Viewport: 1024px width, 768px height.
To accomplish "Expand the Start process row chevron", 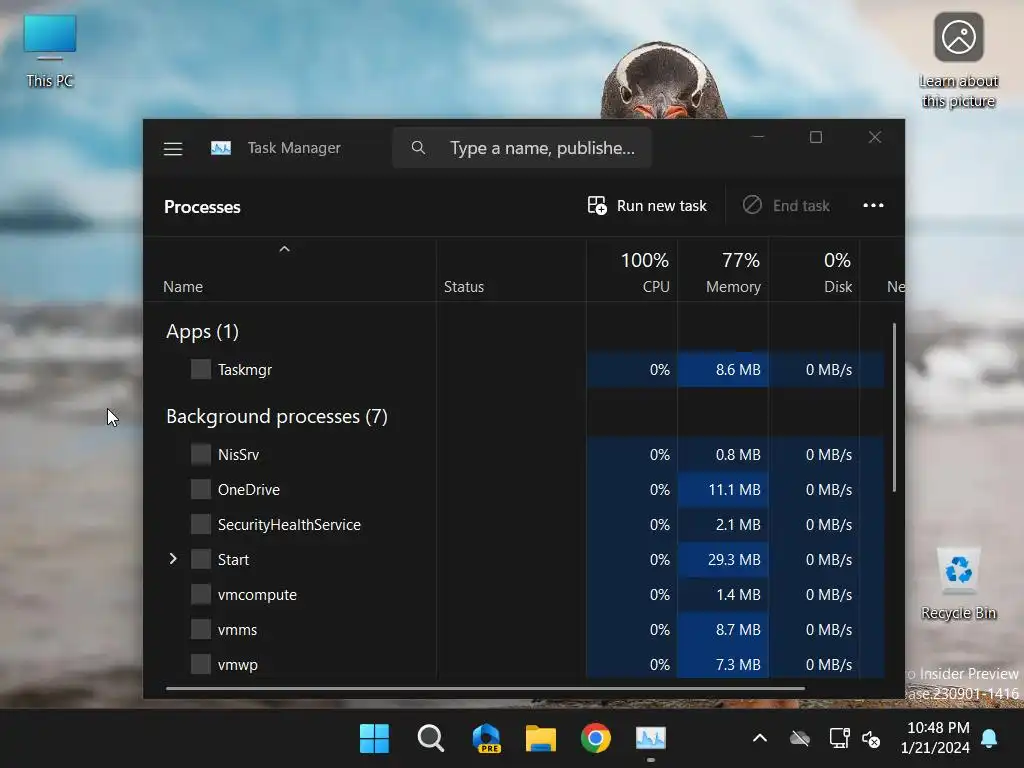I will [x=173, y=559].
